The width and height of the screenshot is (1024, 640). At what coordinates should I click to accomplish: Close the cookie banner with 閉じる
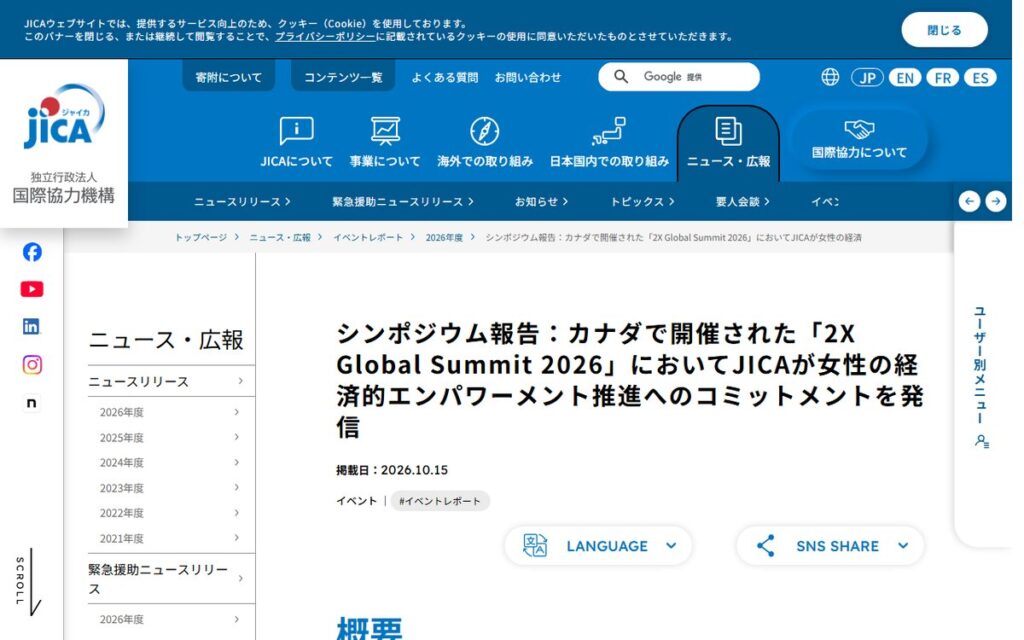click(x=944, y=30)
